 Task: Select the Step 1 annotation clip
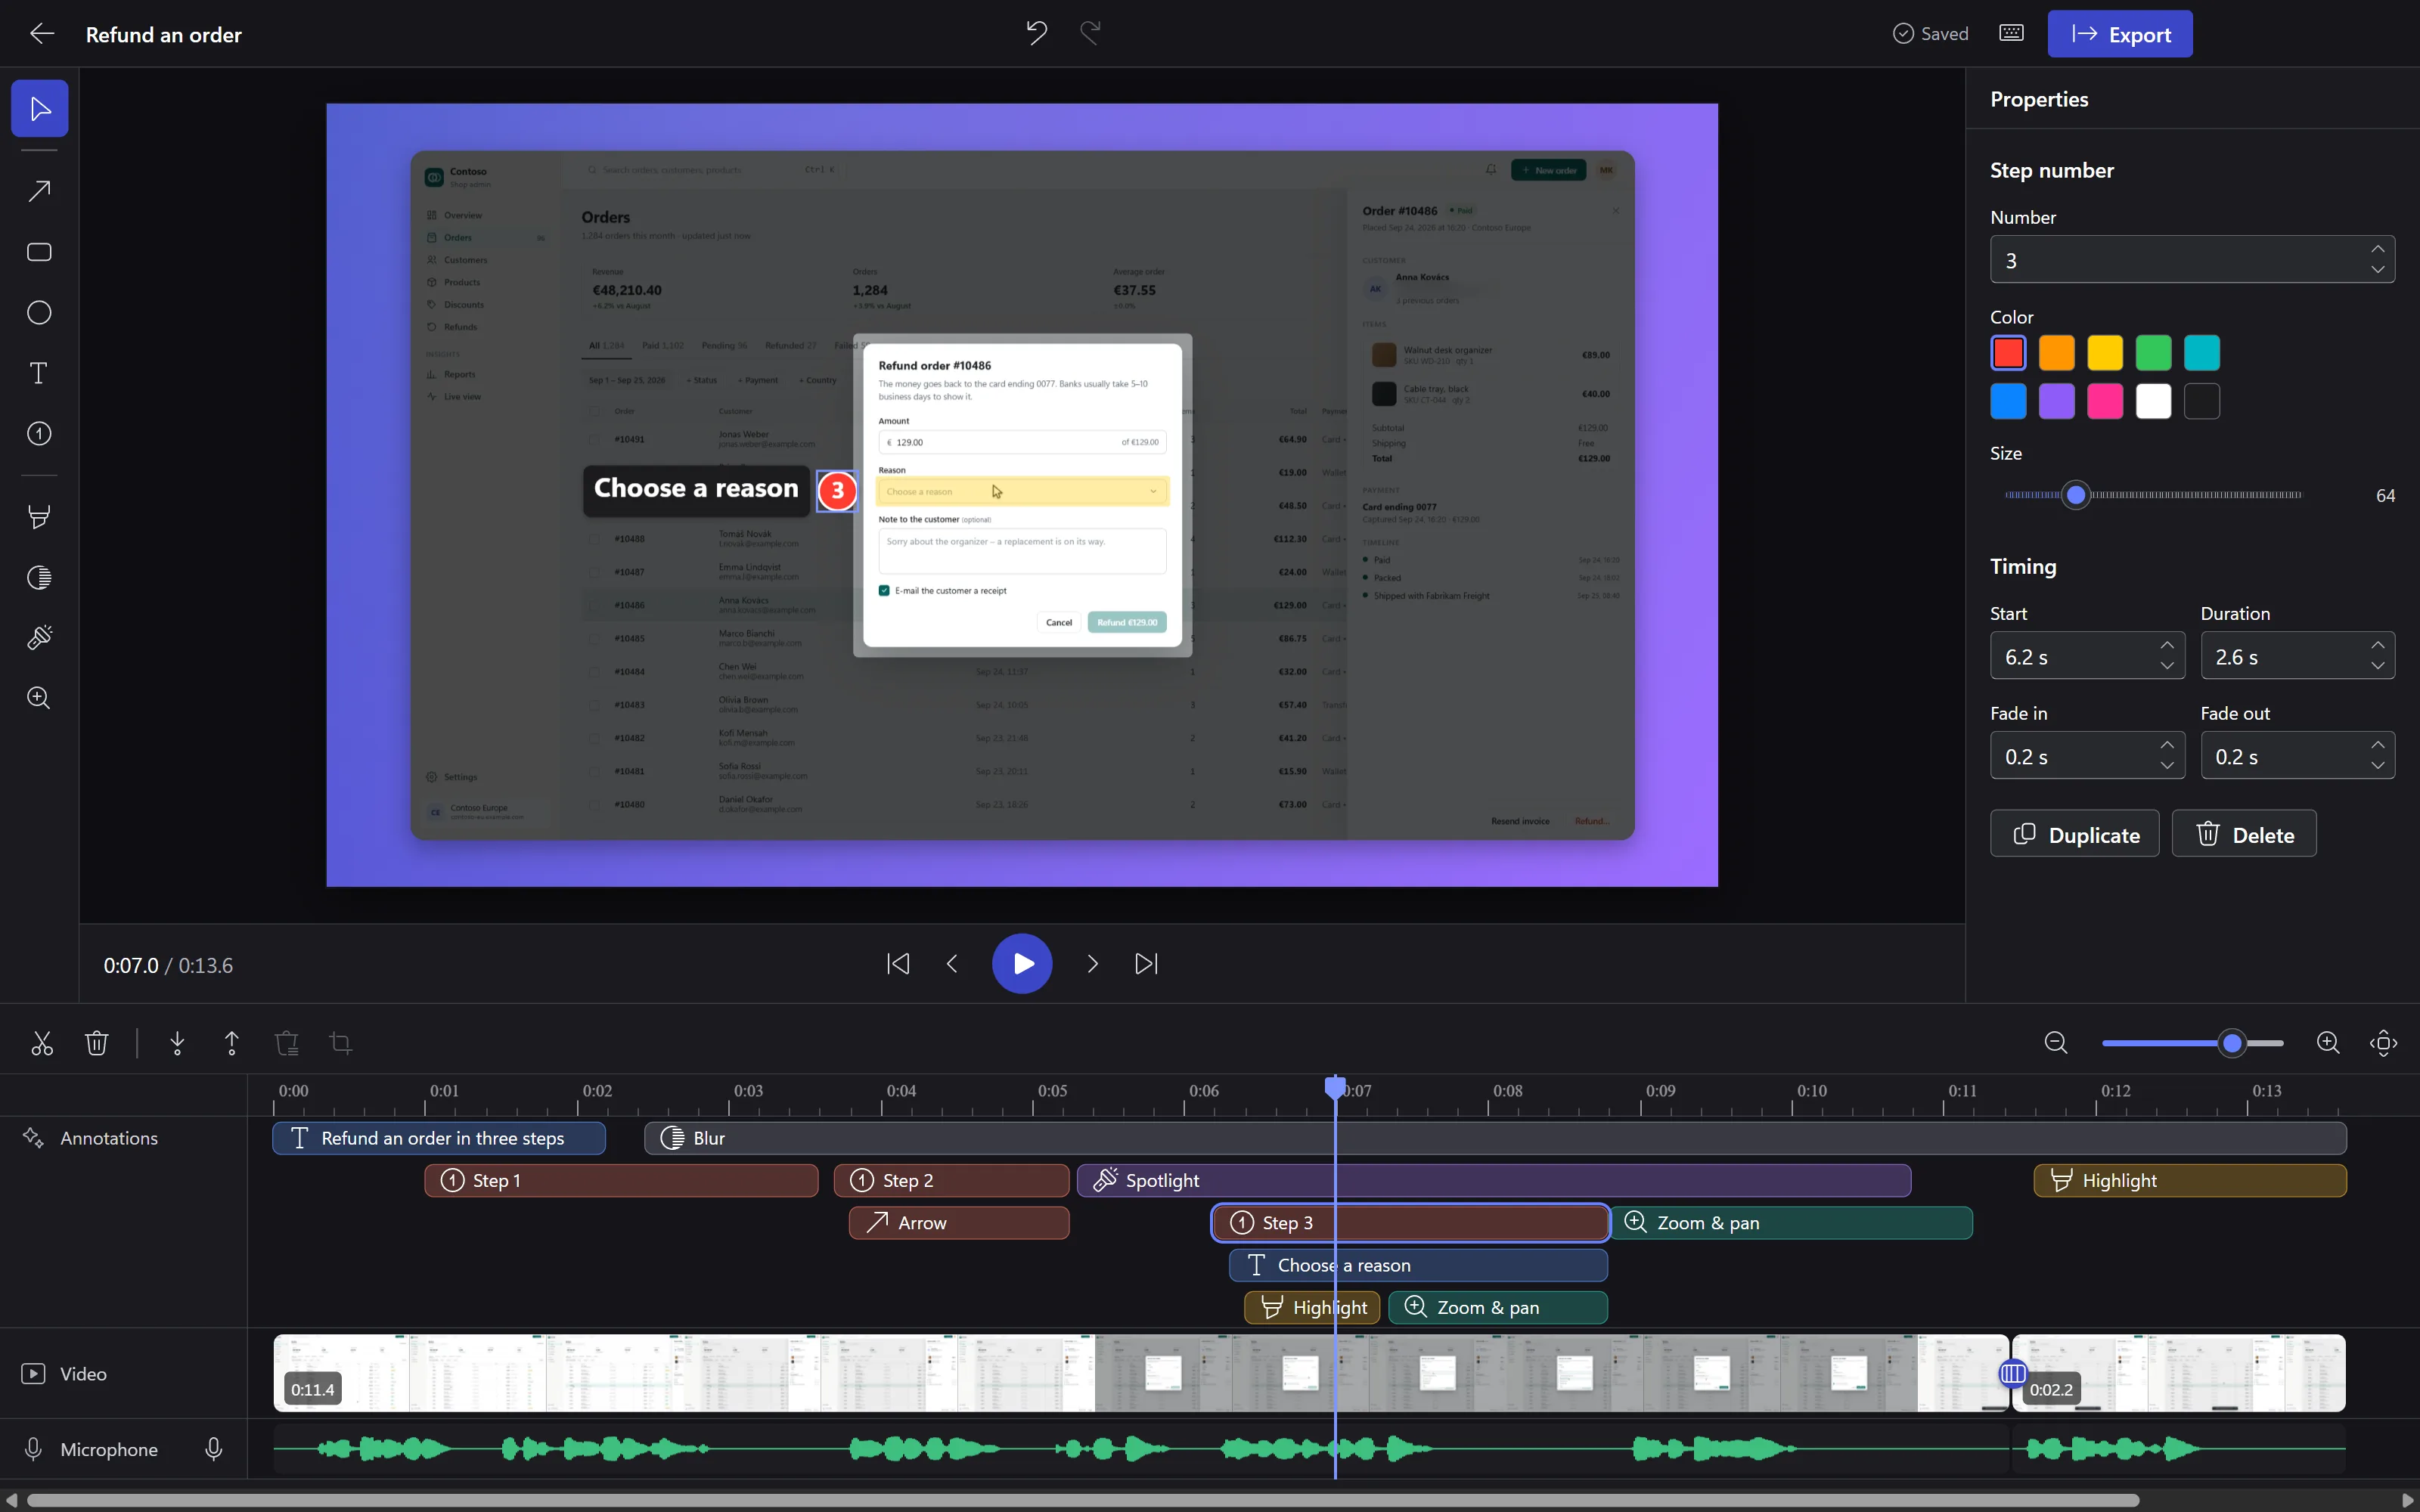tap(622, 1181)
